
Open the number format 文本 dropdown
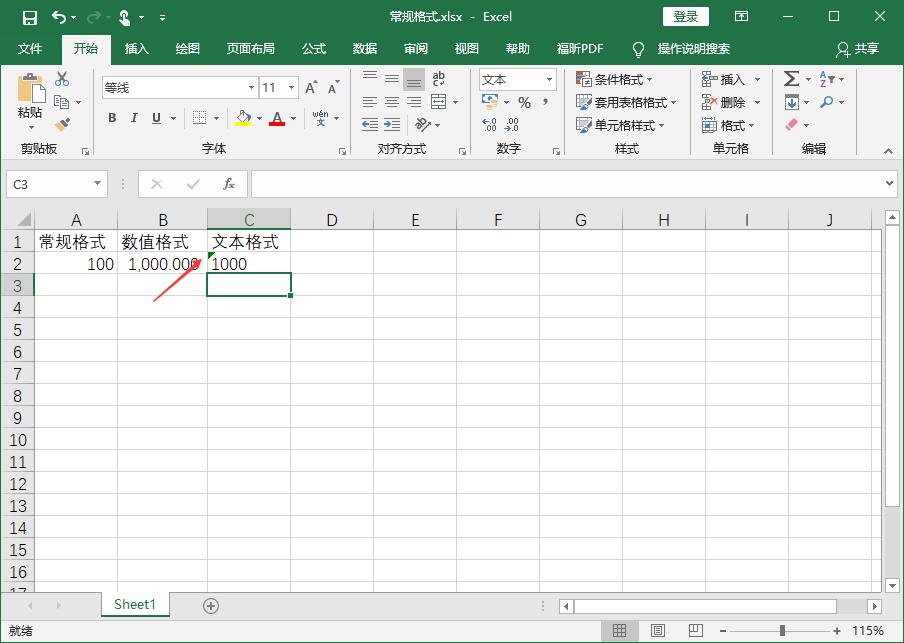point(549,80)
